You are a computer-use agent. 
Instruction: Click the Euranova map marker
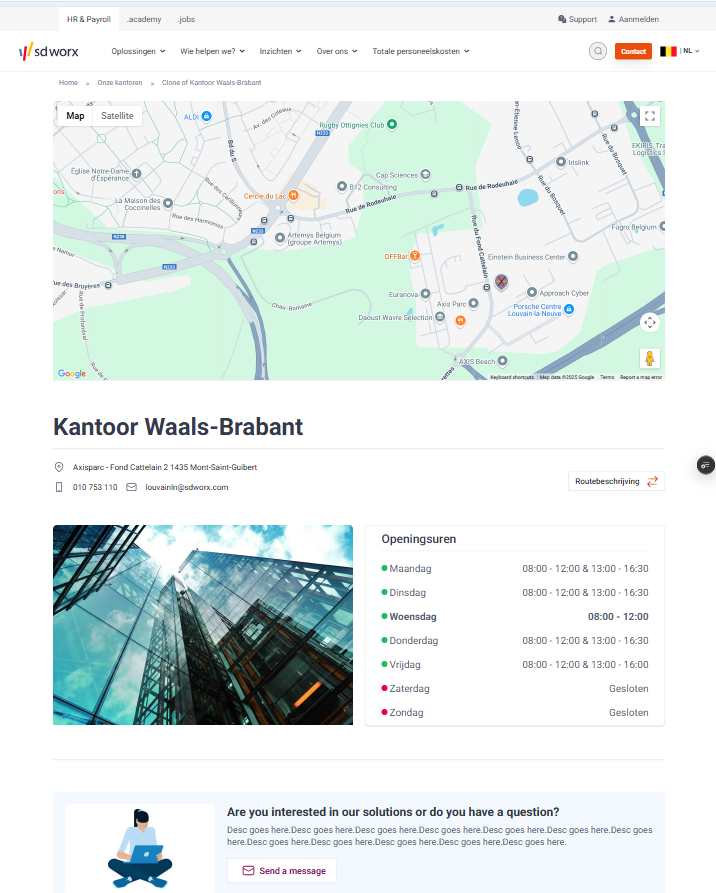pos(425,294)
